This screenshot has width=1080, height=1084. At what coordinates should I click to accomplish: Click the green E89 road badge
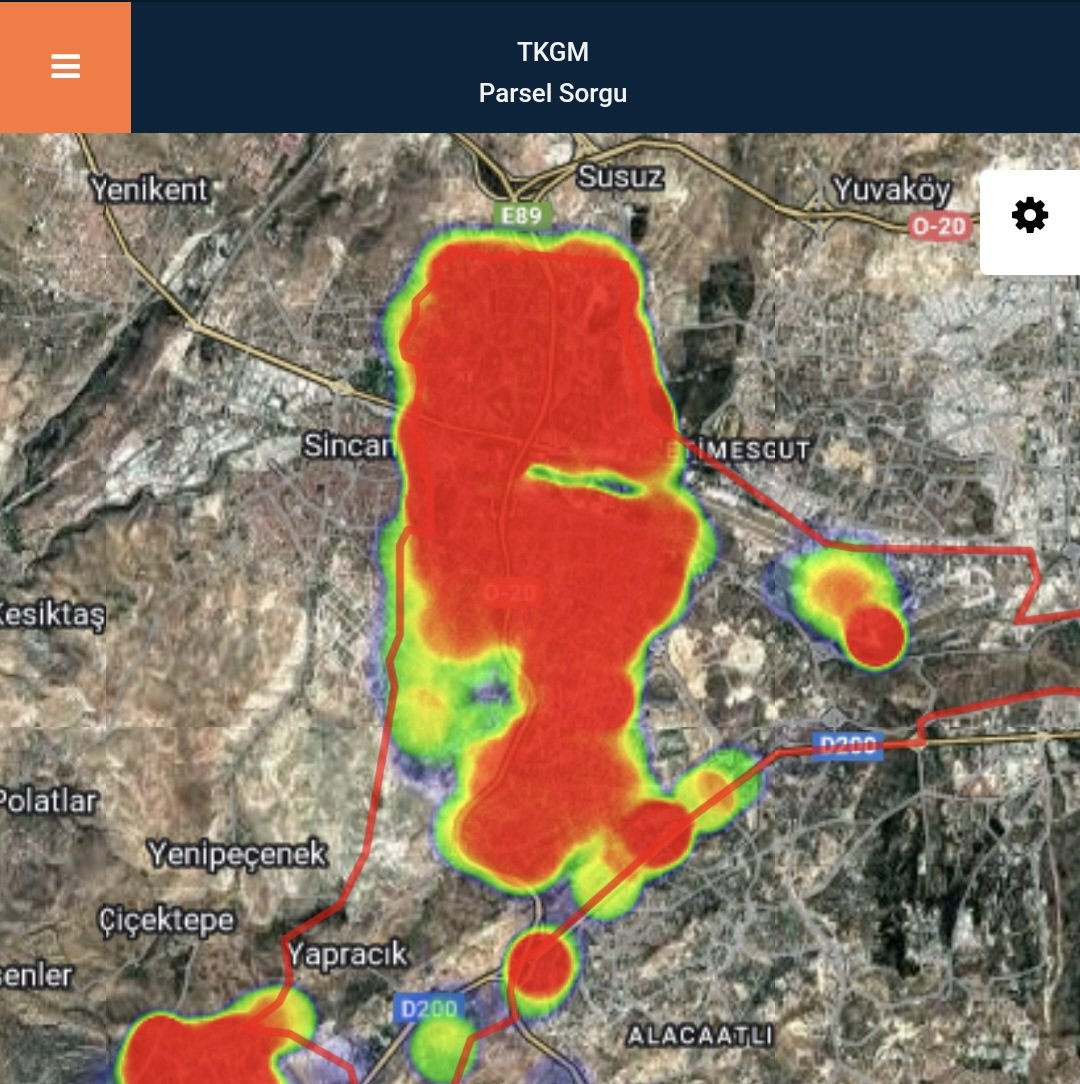[522, 216]
